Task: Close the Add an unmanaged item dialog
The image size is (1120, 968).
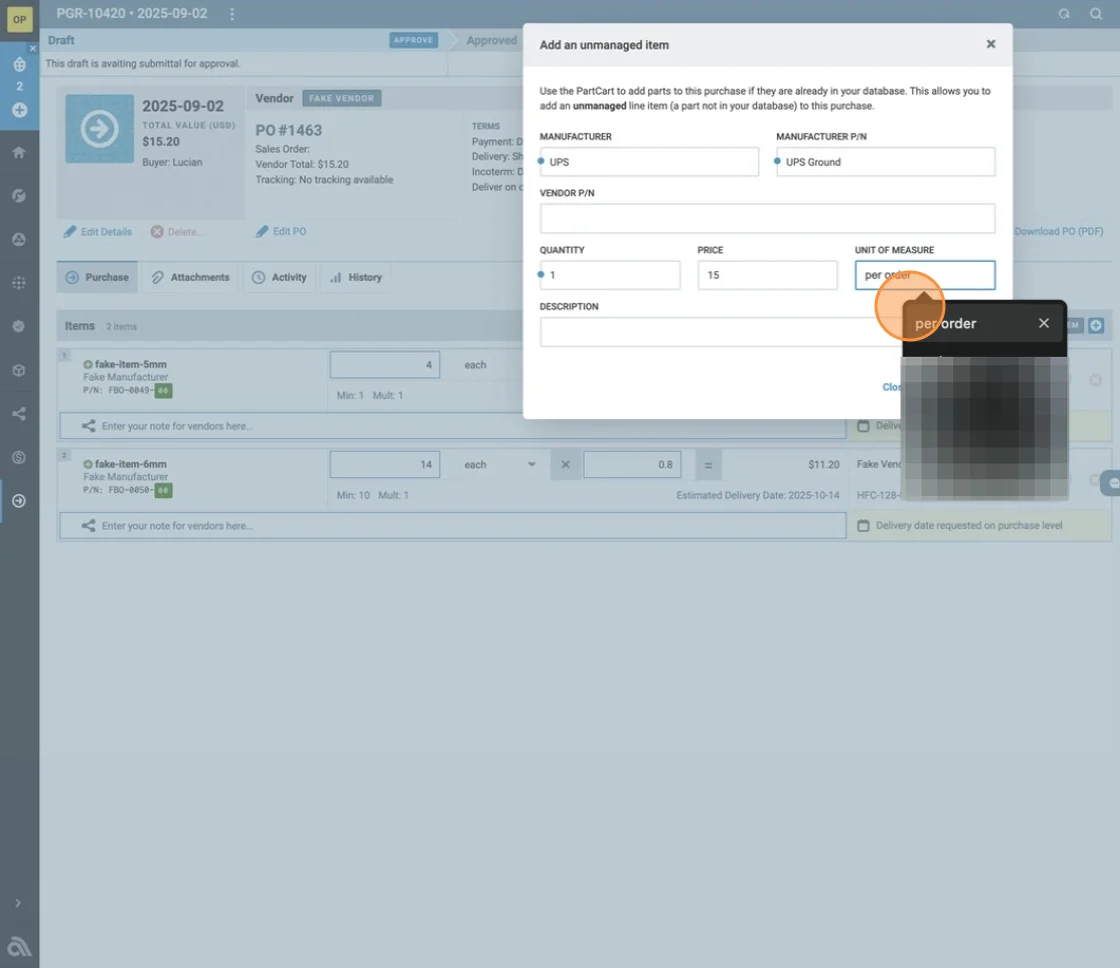Action: [x=990, y=44]
